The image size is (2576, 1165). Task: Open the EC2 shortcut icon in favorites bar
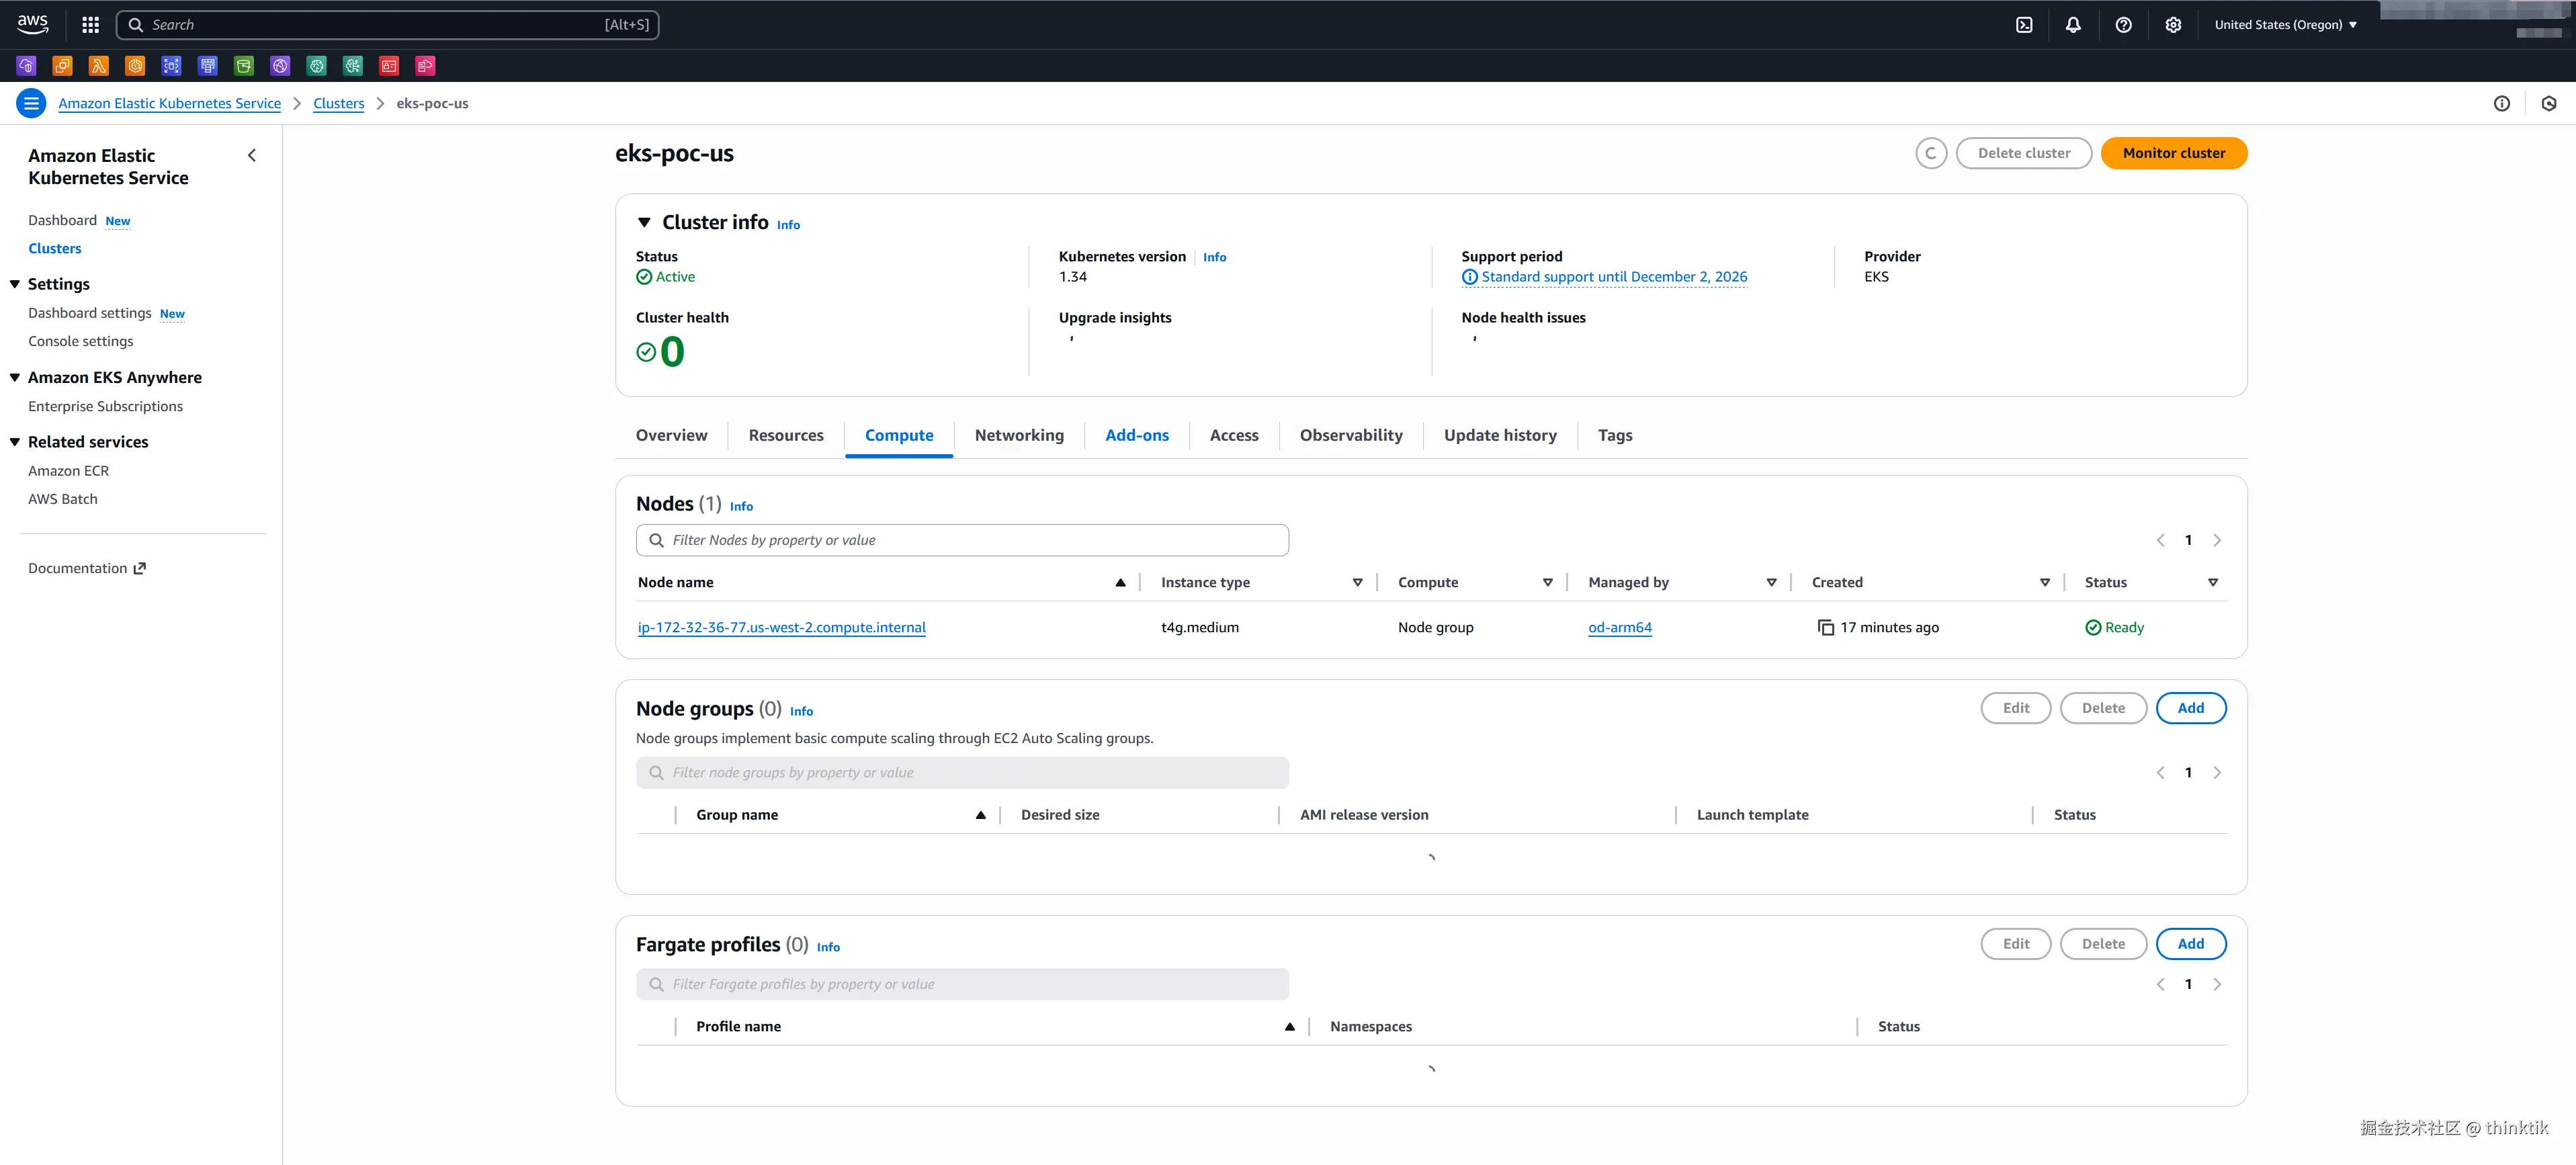point(62,66)
